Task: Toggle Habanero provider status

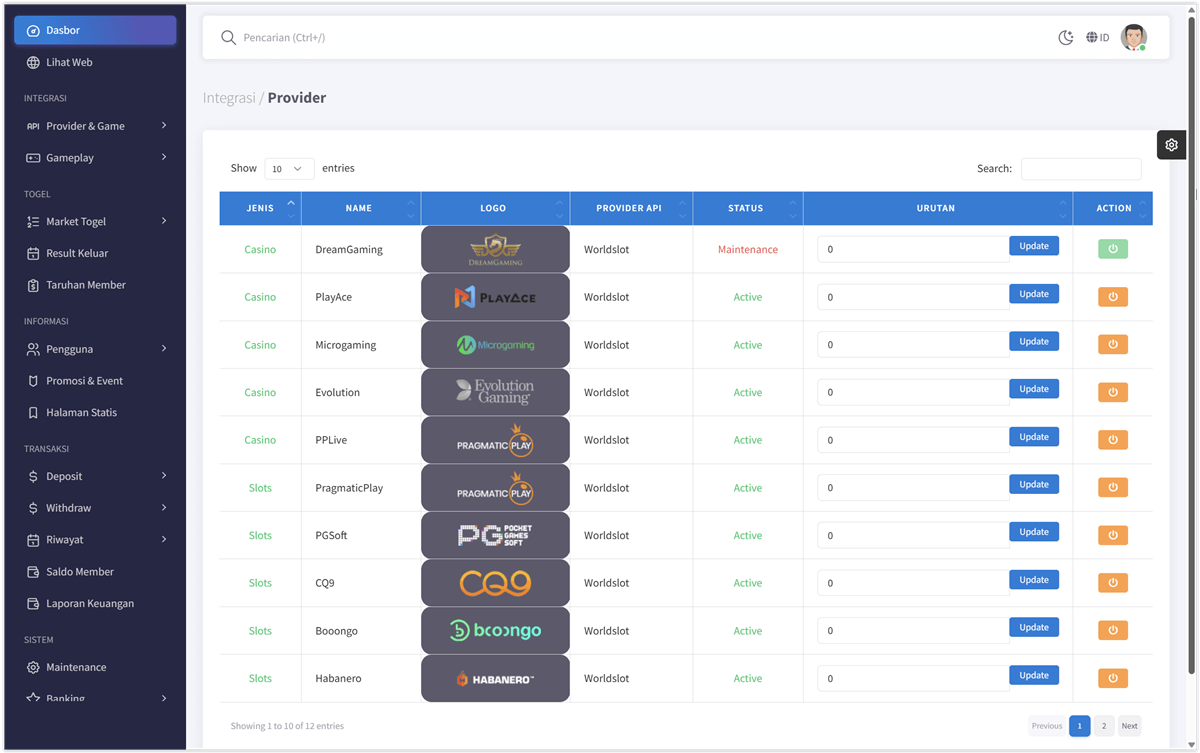Action: [1113, 677]
